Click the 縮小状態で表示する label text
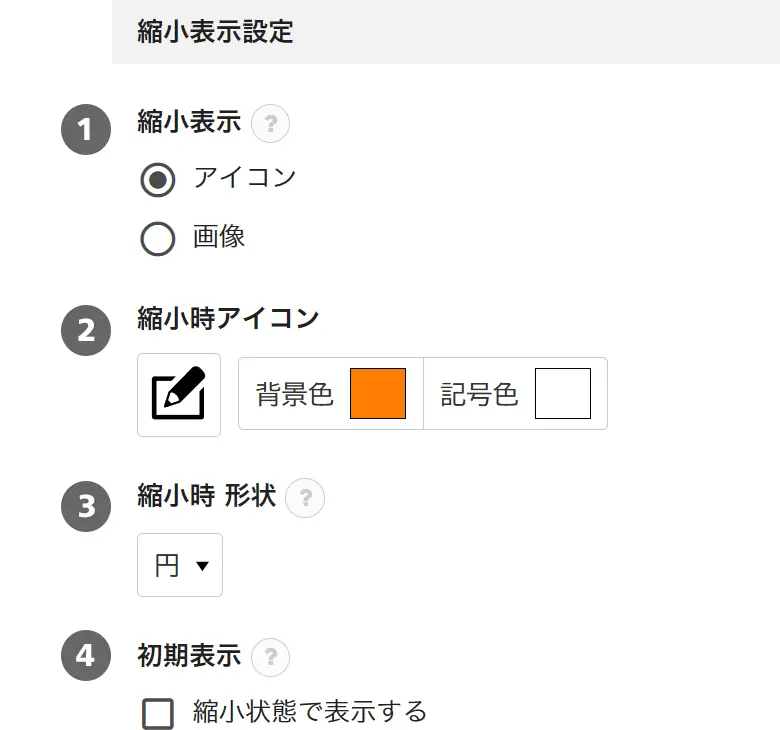This screenshot has height=730, width=780. click(310, 711)
